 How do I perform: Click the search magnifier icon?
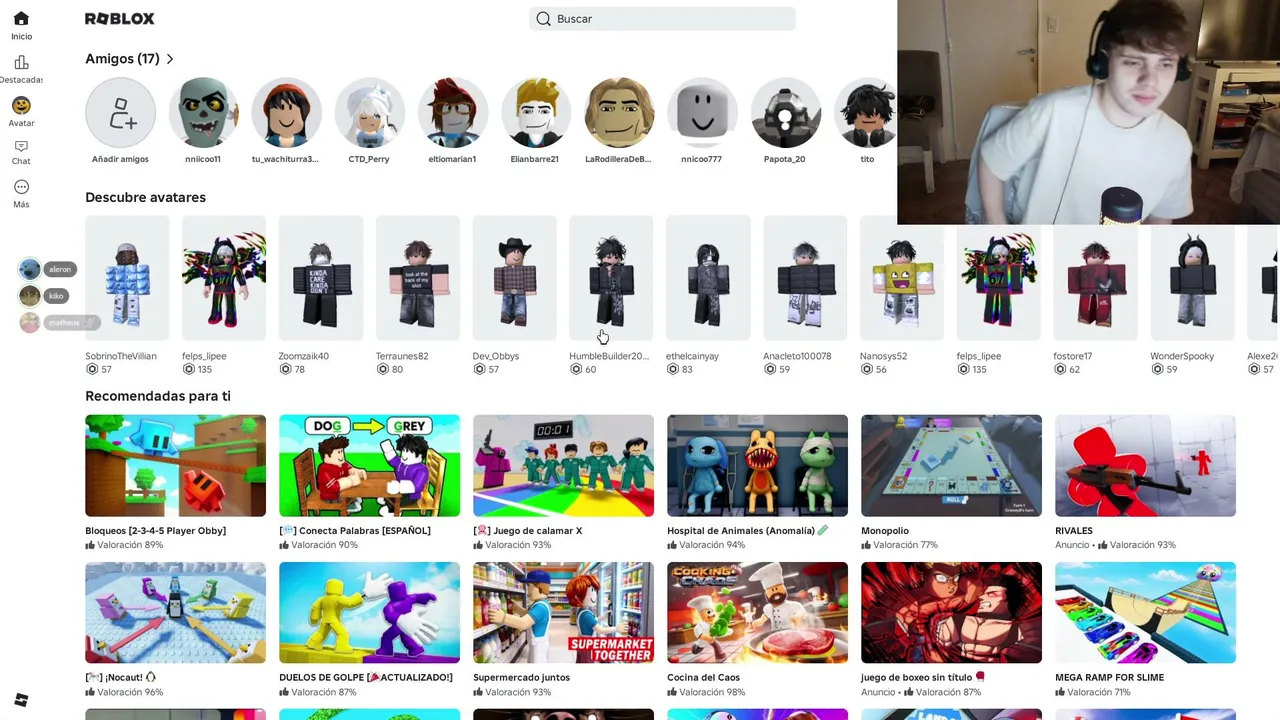pyautogui.click(x=543, y=19)
